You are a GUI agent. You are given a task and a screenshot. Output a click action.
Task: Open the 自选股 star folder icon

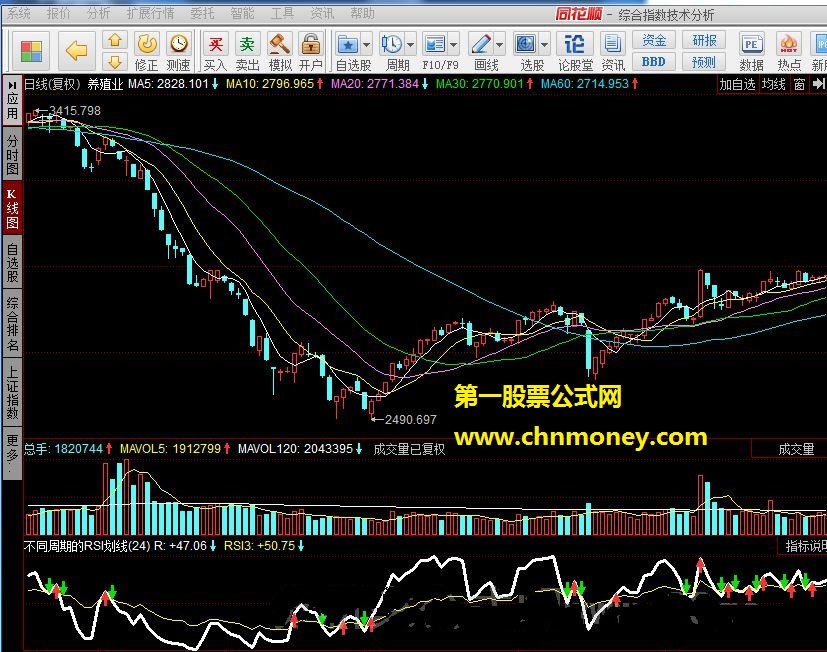tap(348, 44)
